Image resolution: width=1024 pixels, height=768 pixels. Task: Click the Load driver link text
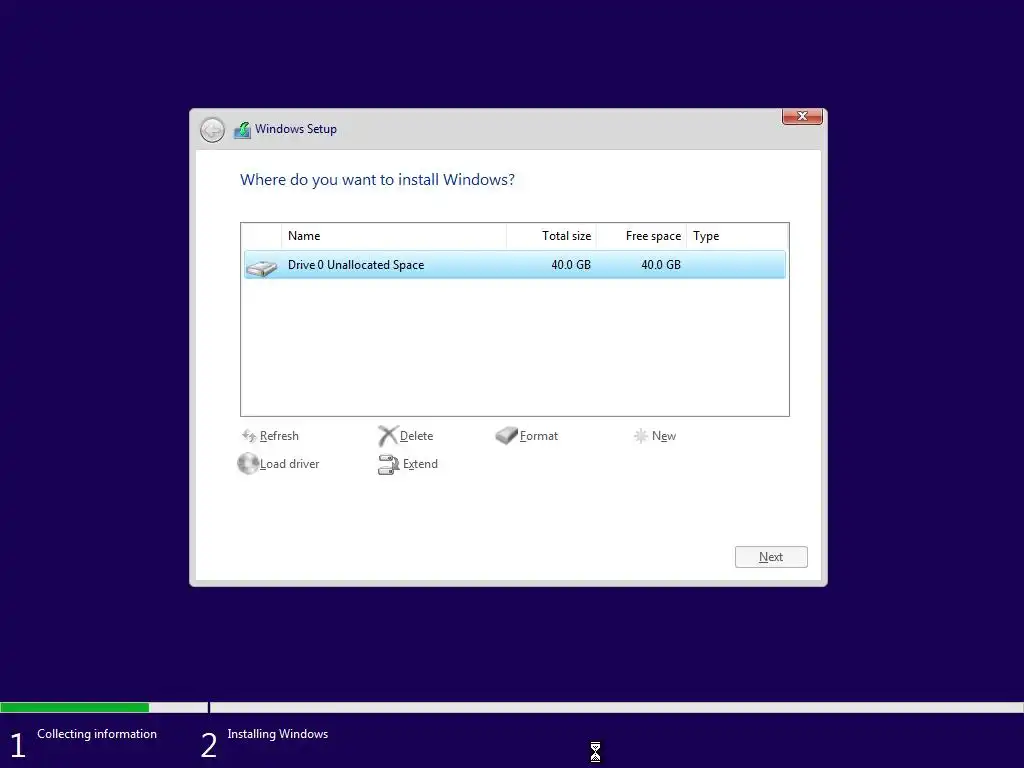289,464
